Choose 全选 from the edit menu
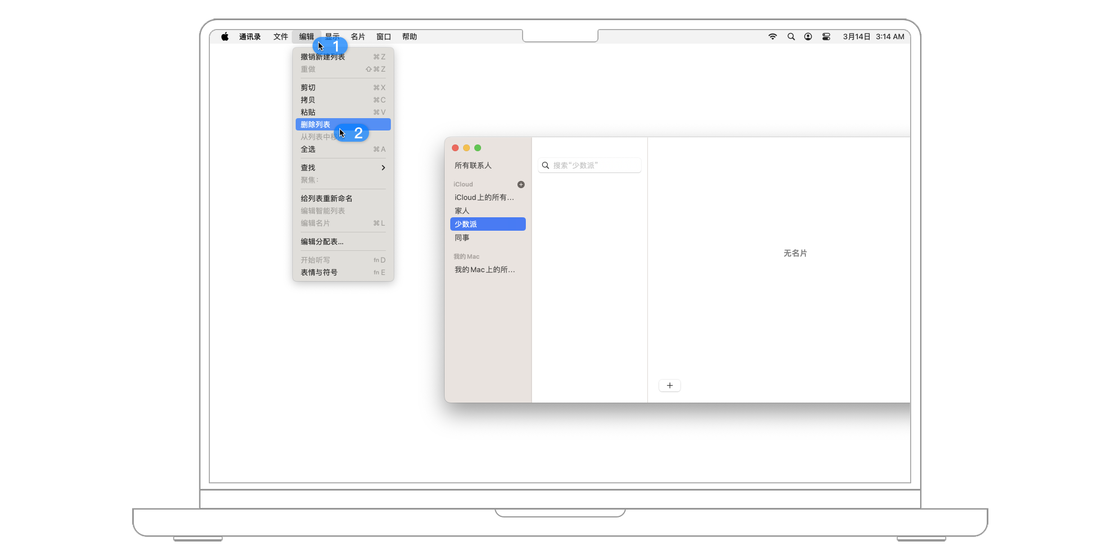Screen dimensions: 1120x560 pyautogui.click(x=343, y=149)
